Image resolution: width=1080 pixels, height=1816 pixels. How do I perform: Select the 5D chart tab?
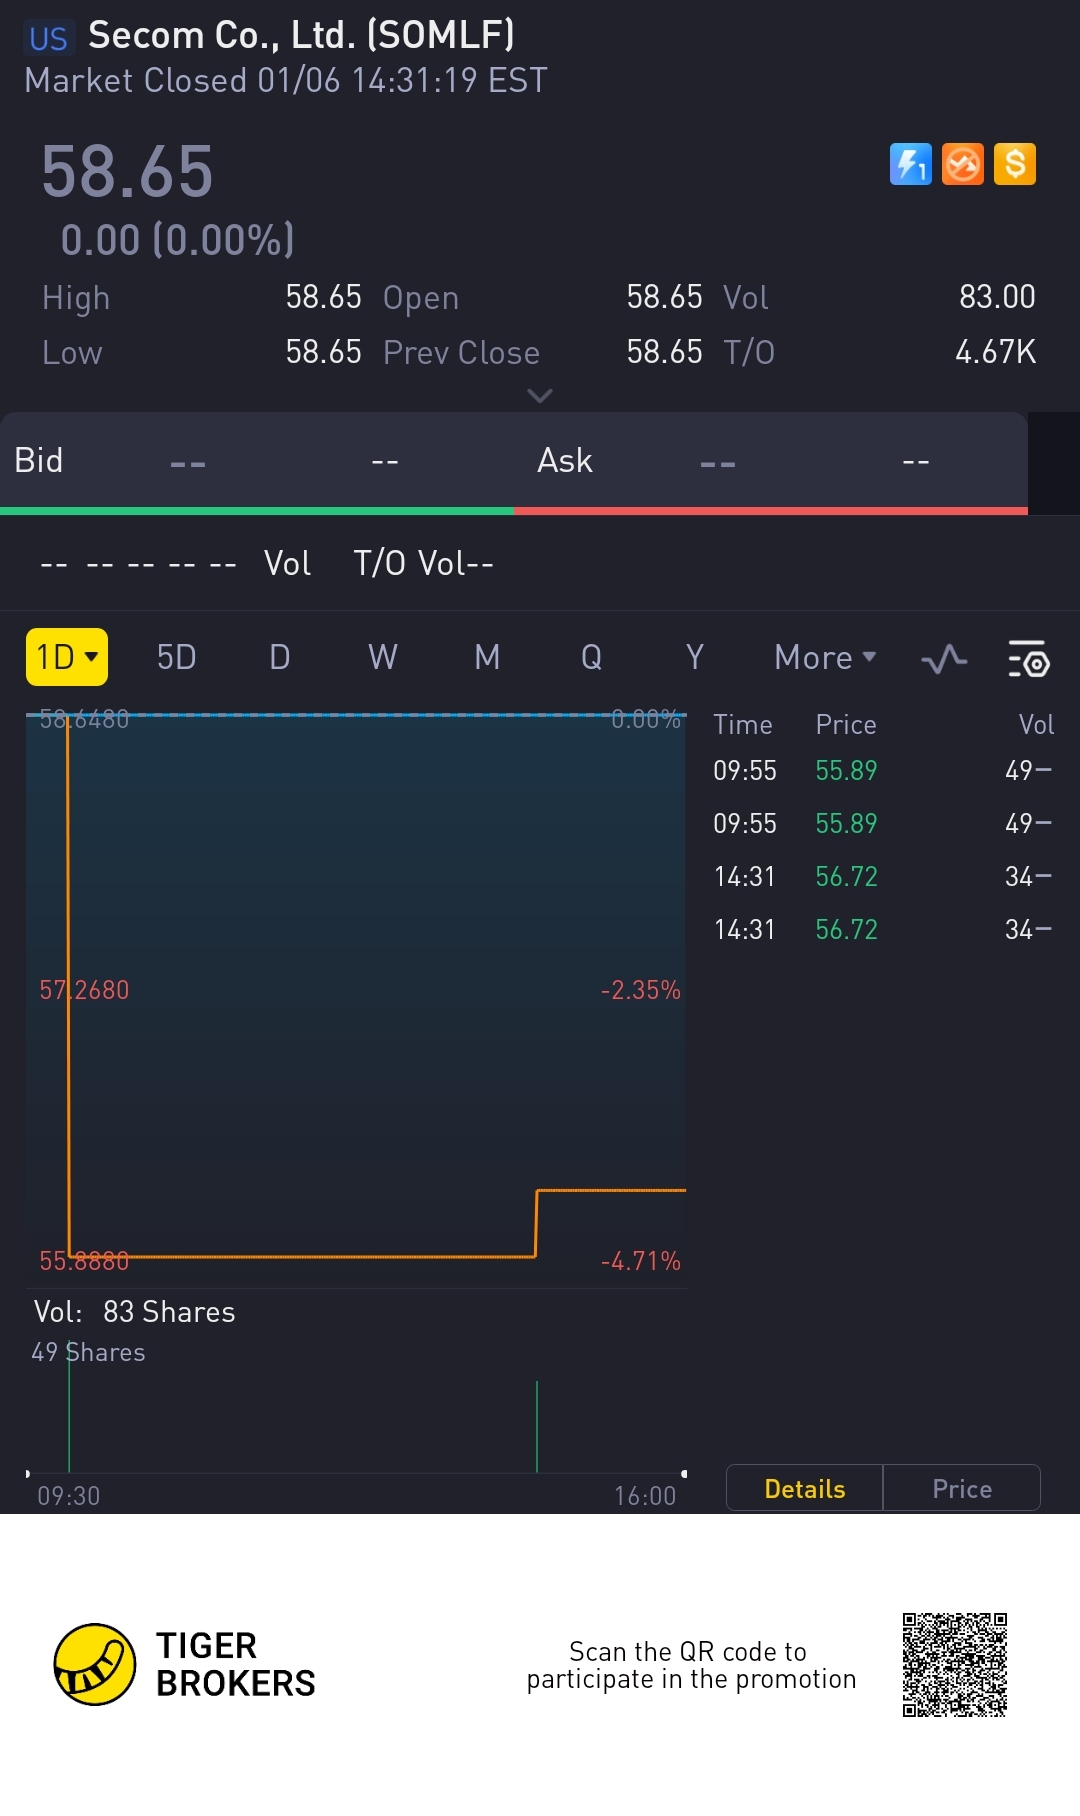click(x=176, y=657)
